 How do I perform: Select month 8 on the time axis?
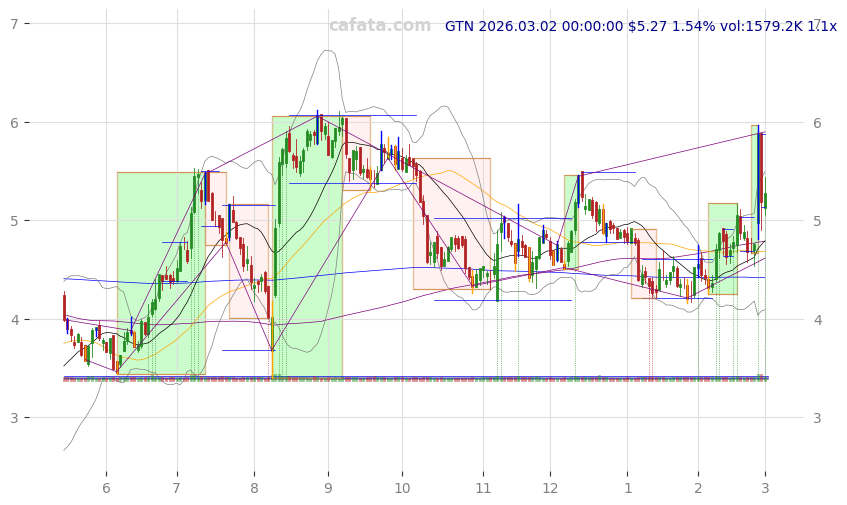[x=254, y=488]
